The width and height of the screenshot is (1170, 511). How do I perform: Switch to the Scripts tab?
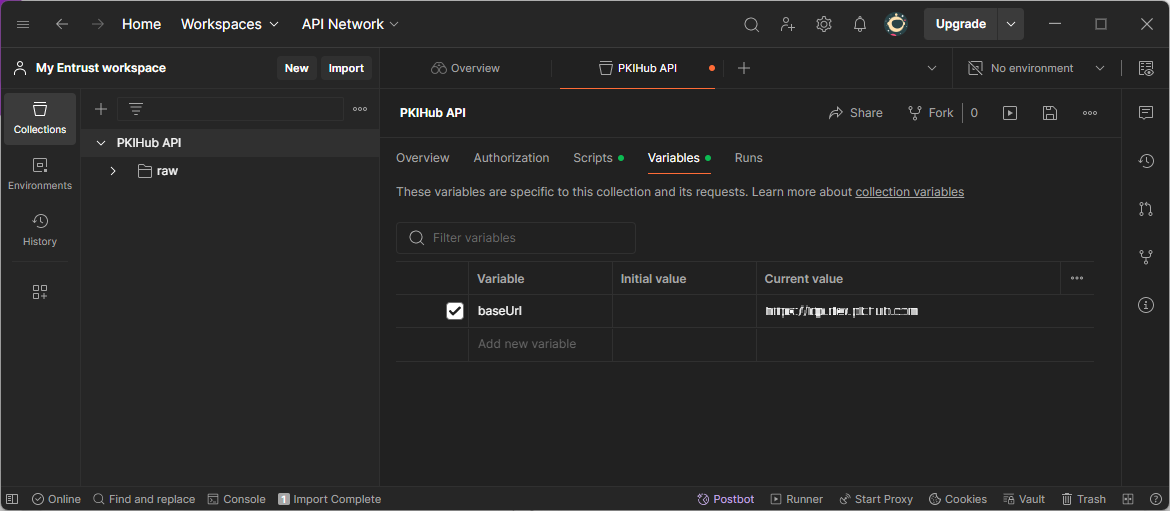[x=593, y=158]
